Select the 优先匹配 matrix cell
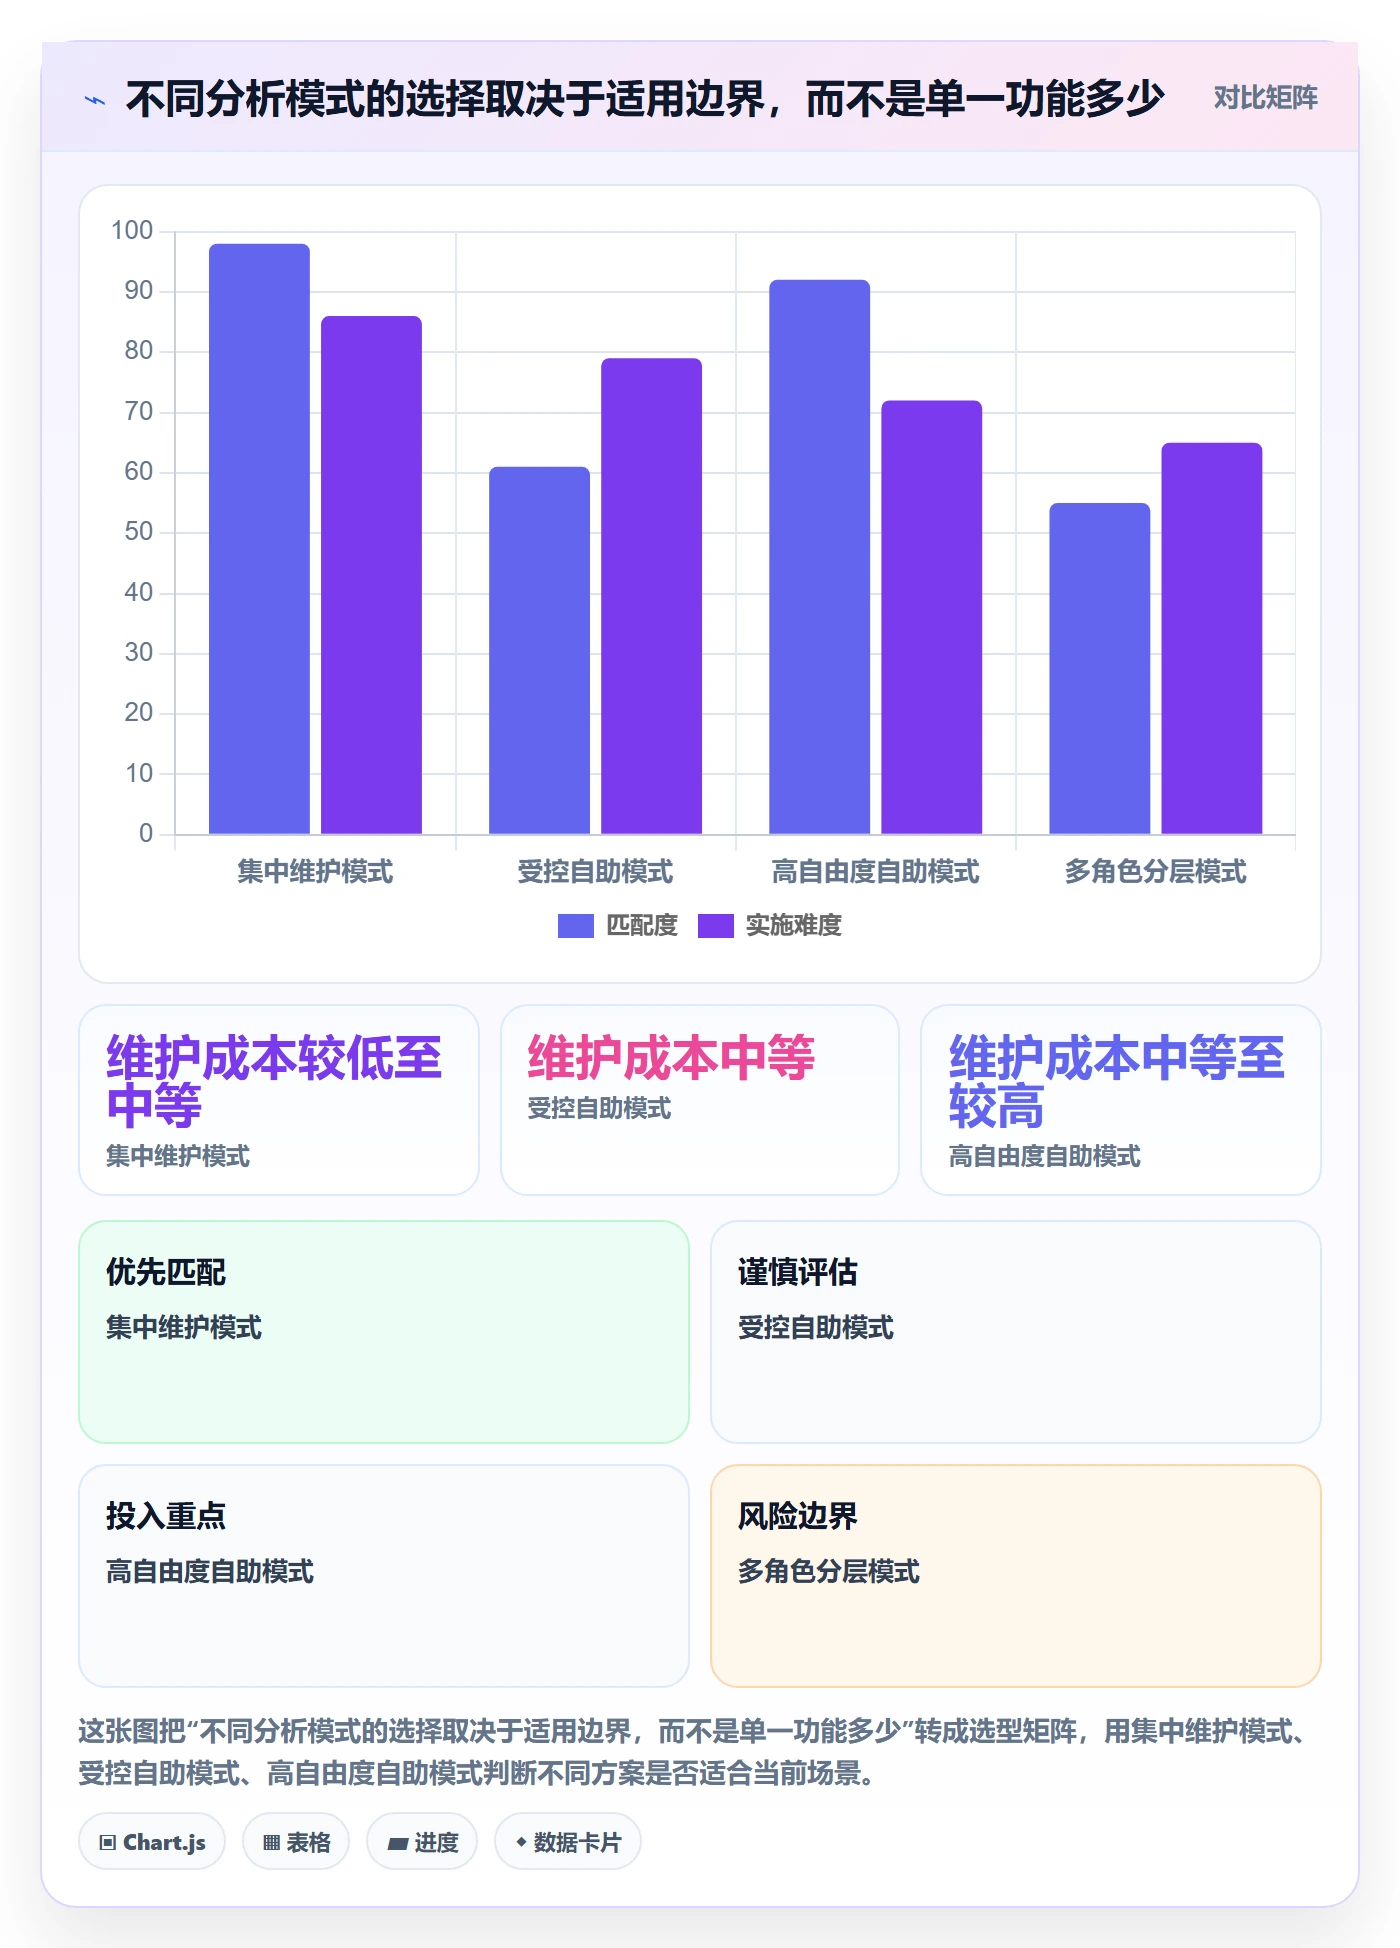 point(384,1332)
